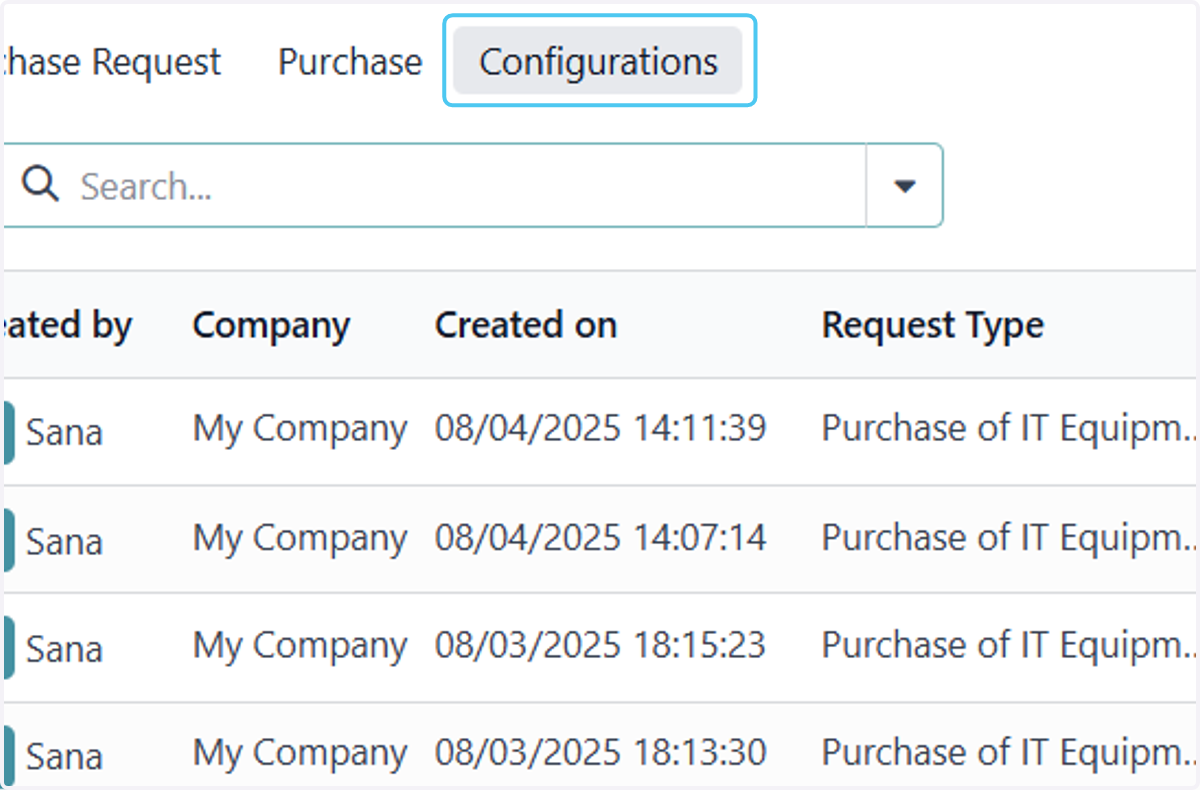Select Sana in the 18:13:30 row
The image size is (1200, 790).
[64, 757]
